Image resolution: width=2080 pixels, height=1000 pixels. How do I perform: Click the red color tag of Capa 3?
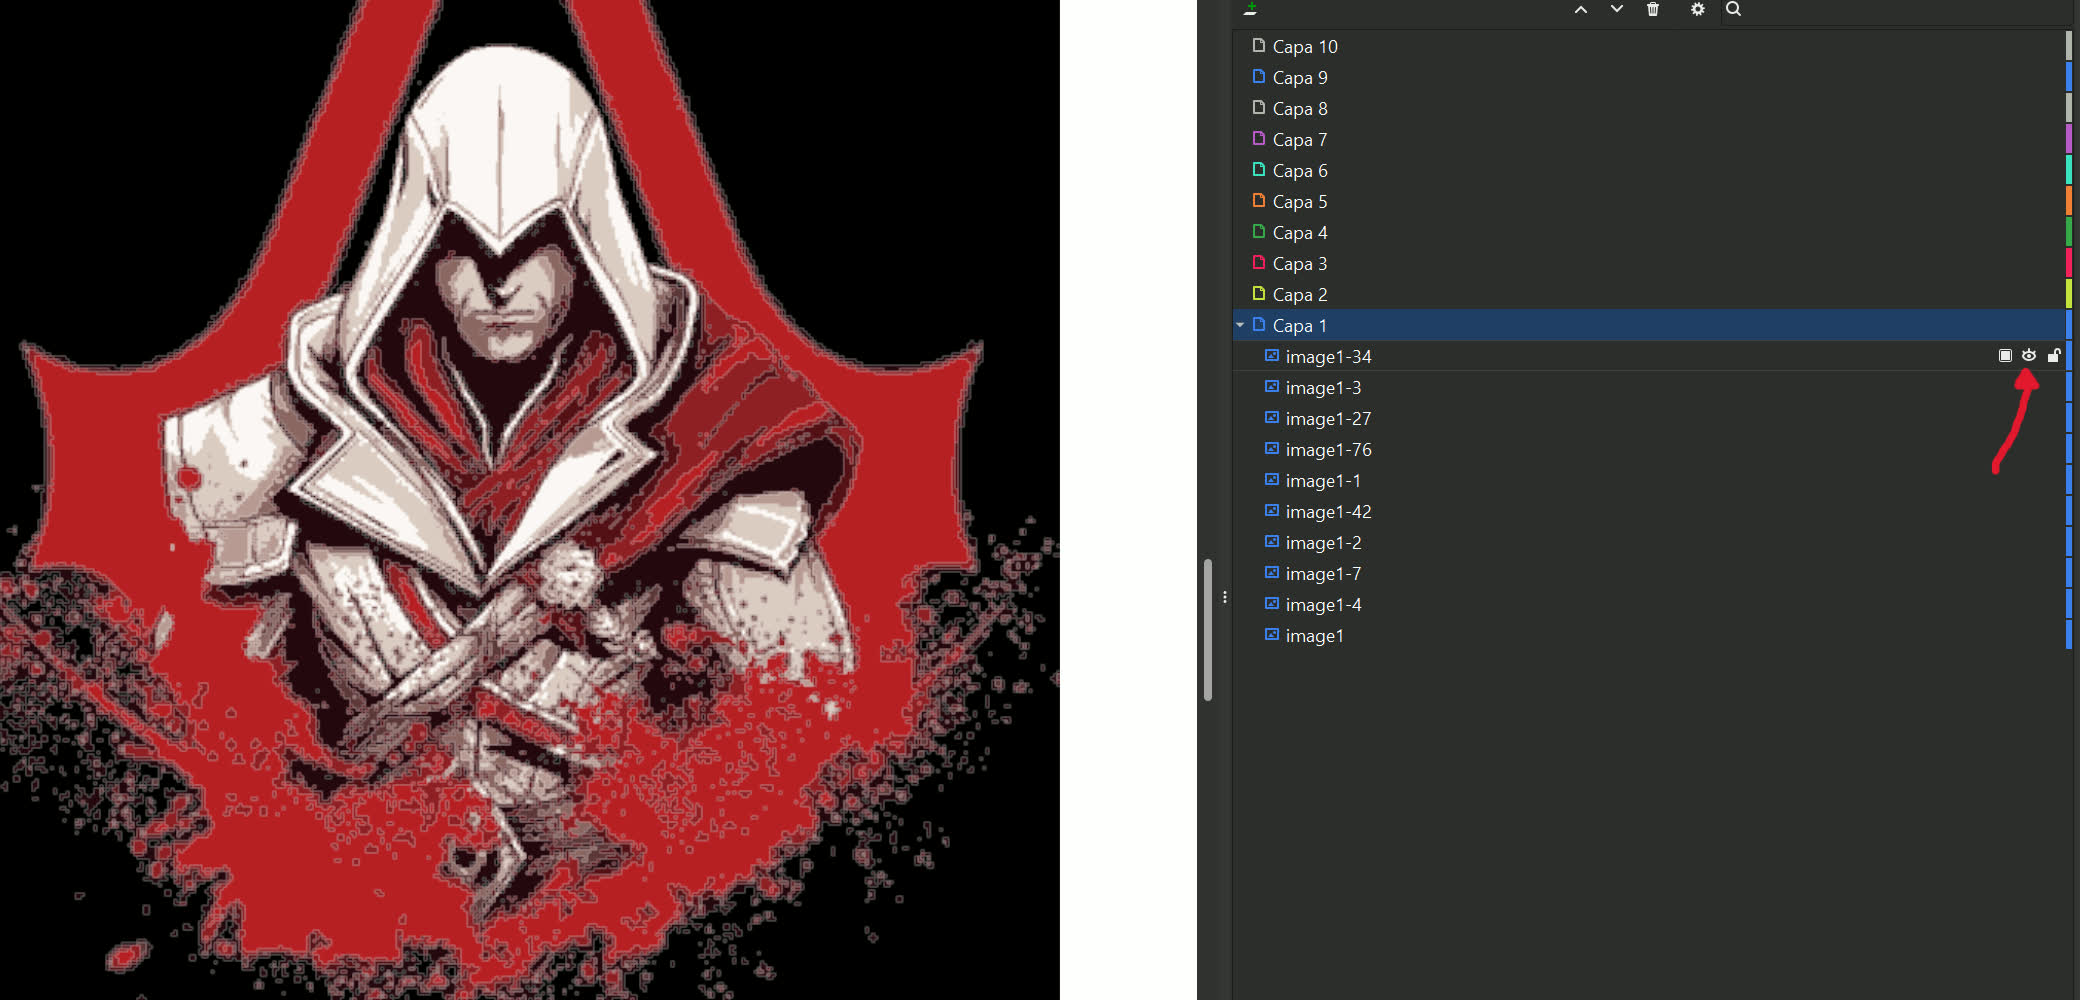click(x=2069, y=263)
